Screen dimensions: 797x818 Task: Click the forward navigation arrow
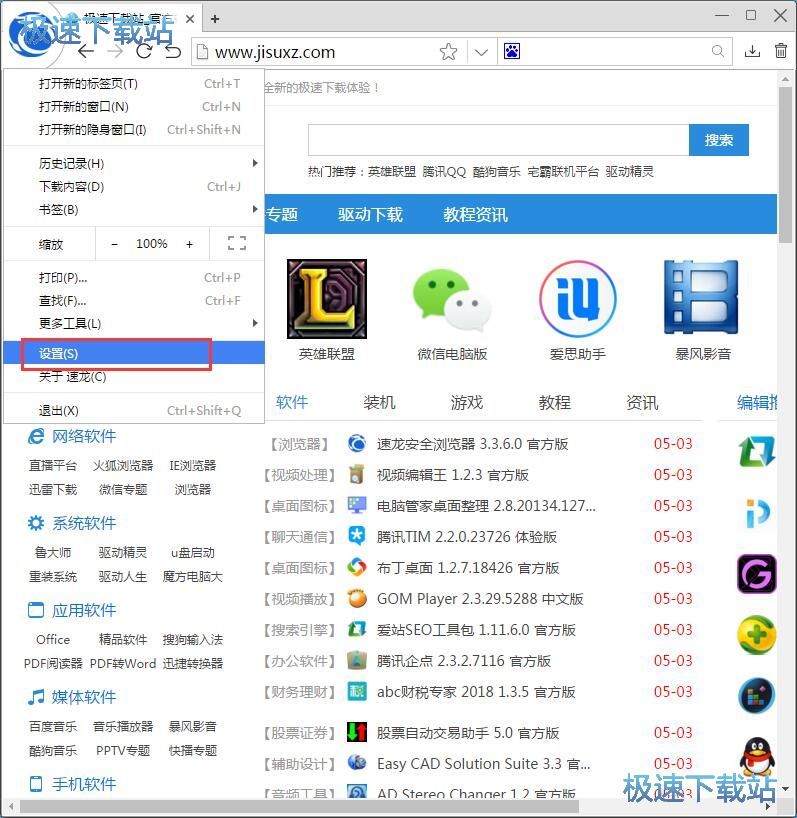pyautogui.click(x=115, y=51)
